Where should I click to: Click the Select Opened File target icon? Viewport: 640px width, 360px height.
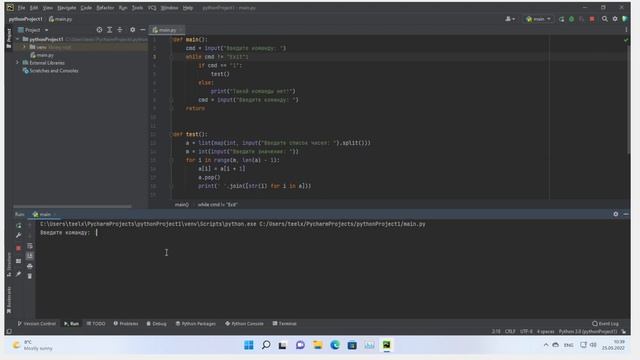click(x=99, y=30)
